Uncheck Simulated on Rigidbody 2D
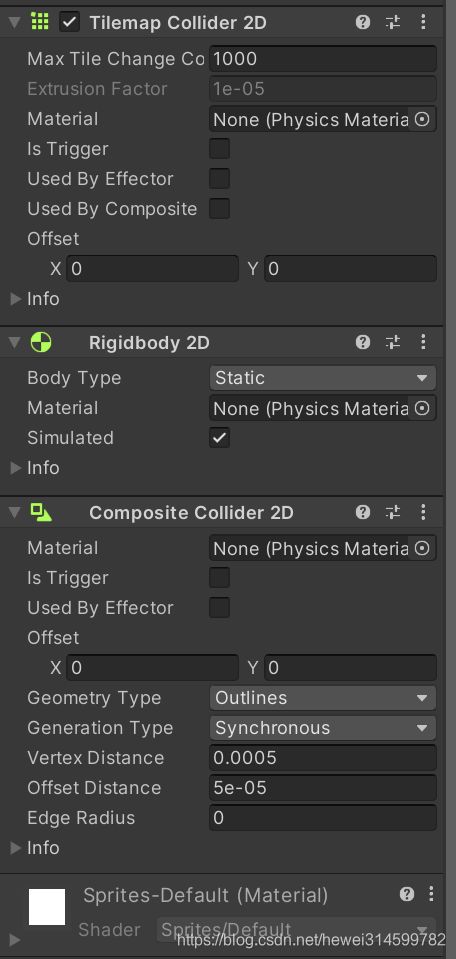The image size is (456, 959). [x=219, y=437]
